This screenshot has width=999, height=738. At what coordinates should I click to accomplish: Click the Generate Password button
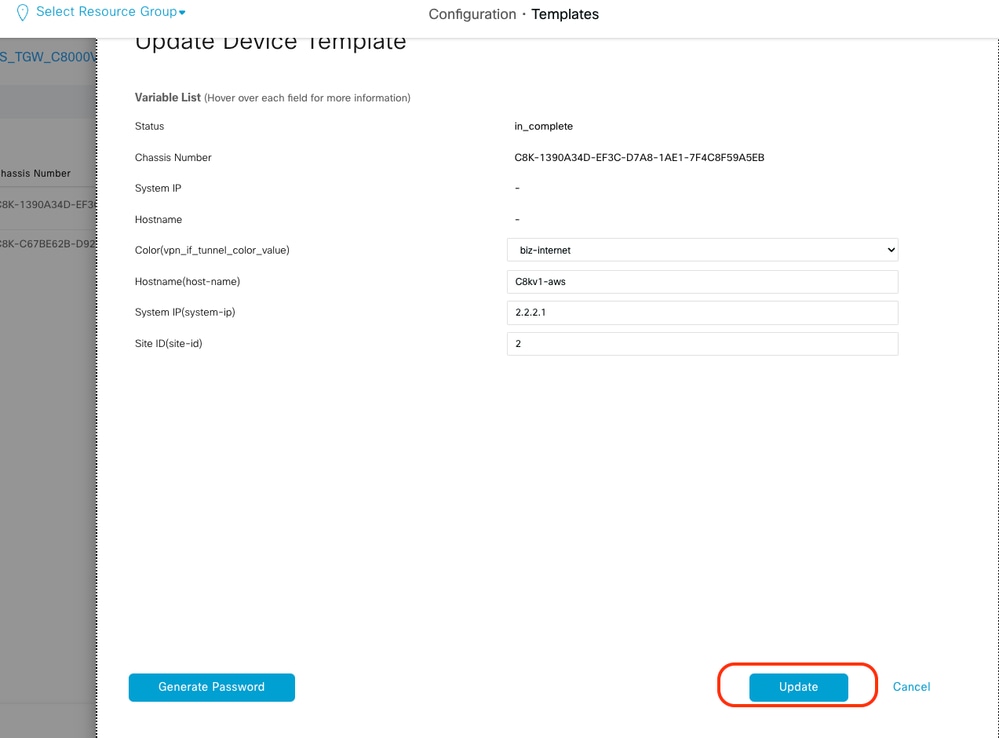pyautogui.click(x=212, y=687)
